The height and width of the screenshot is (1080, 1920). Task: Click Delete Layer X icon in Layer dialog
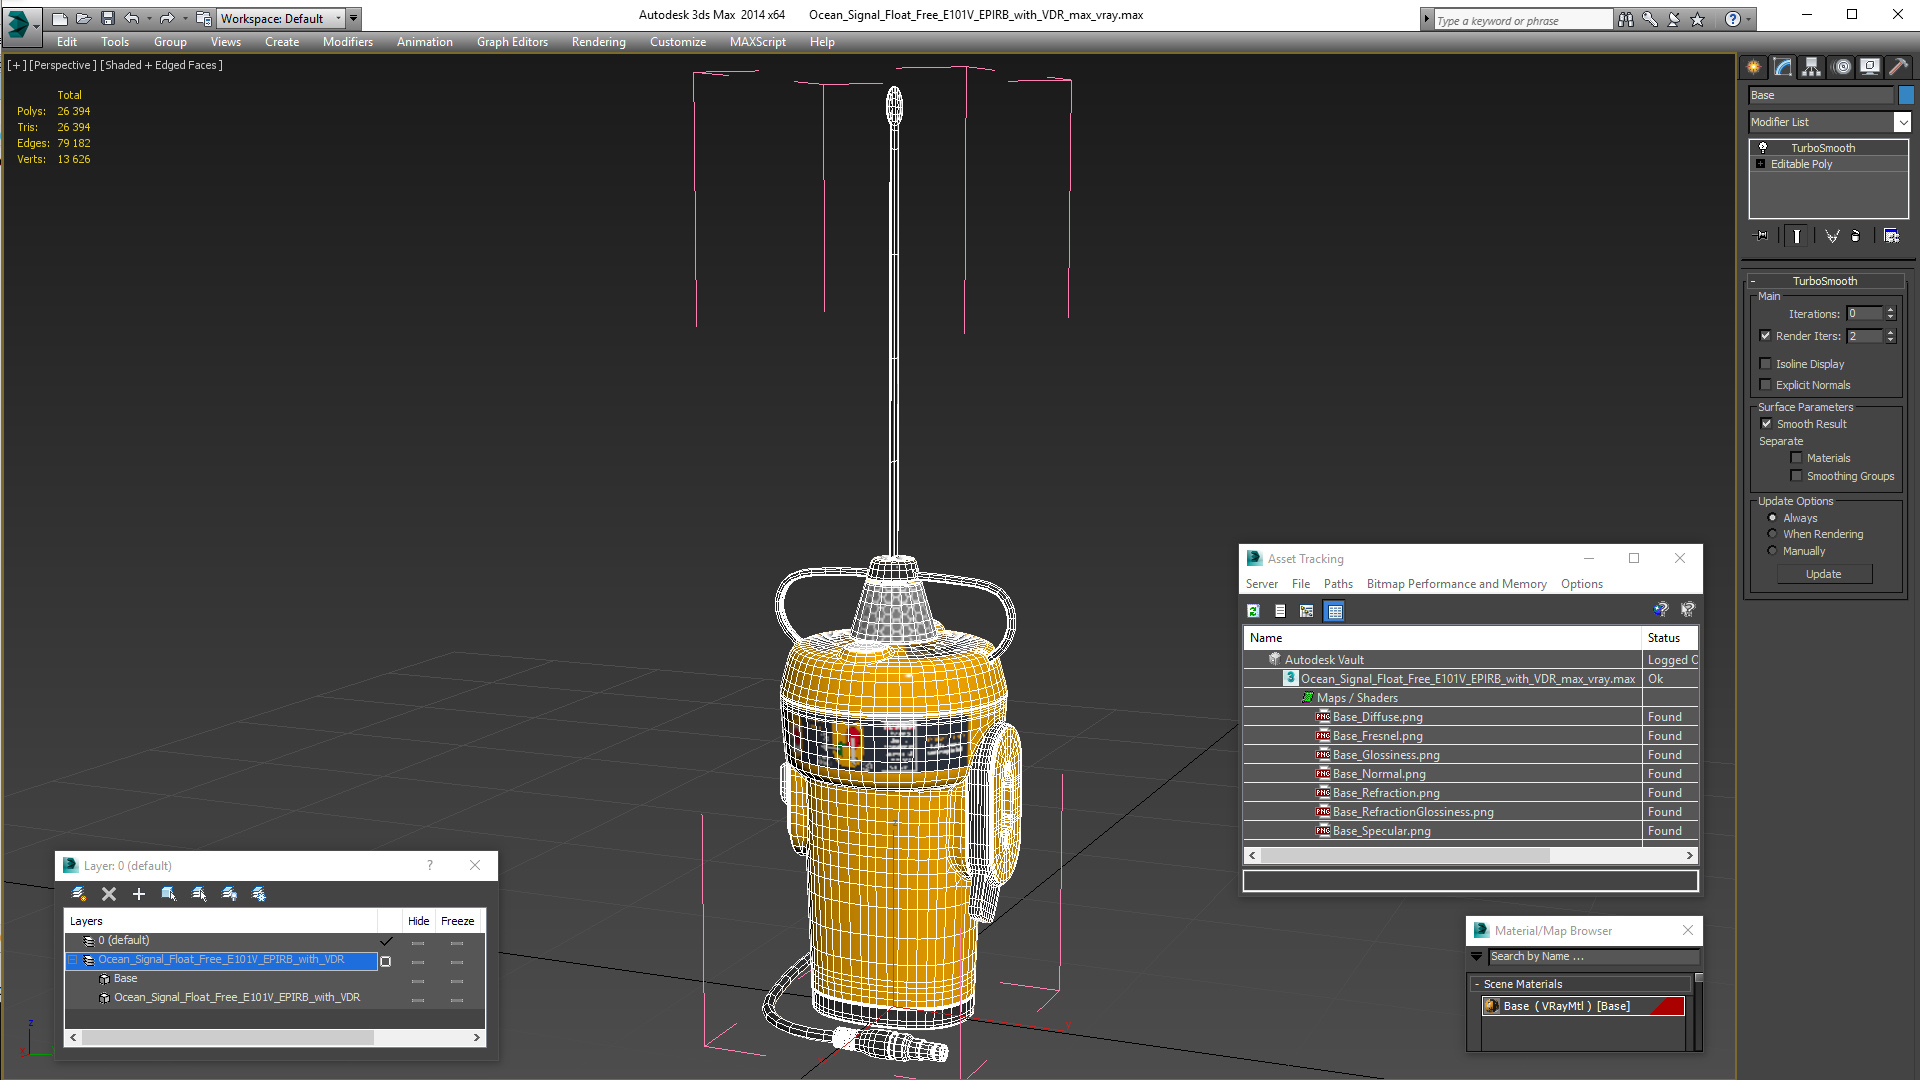pyautogui.click(x=109, y=894)
